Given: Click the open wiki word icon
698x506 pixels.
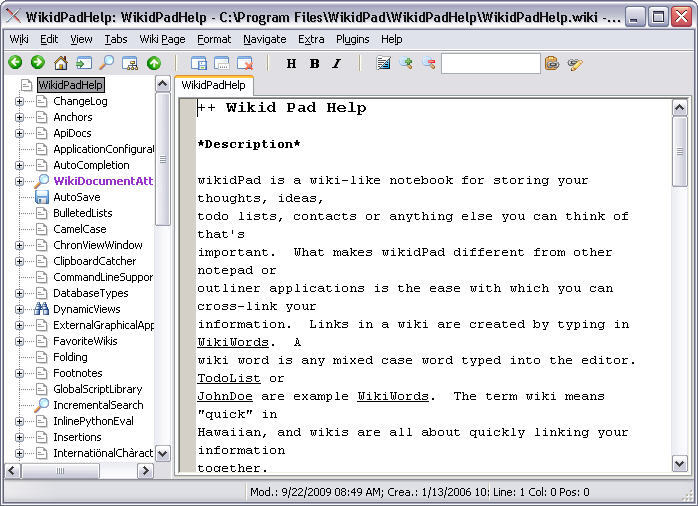Looking at the screenshot, I should 84,63.
